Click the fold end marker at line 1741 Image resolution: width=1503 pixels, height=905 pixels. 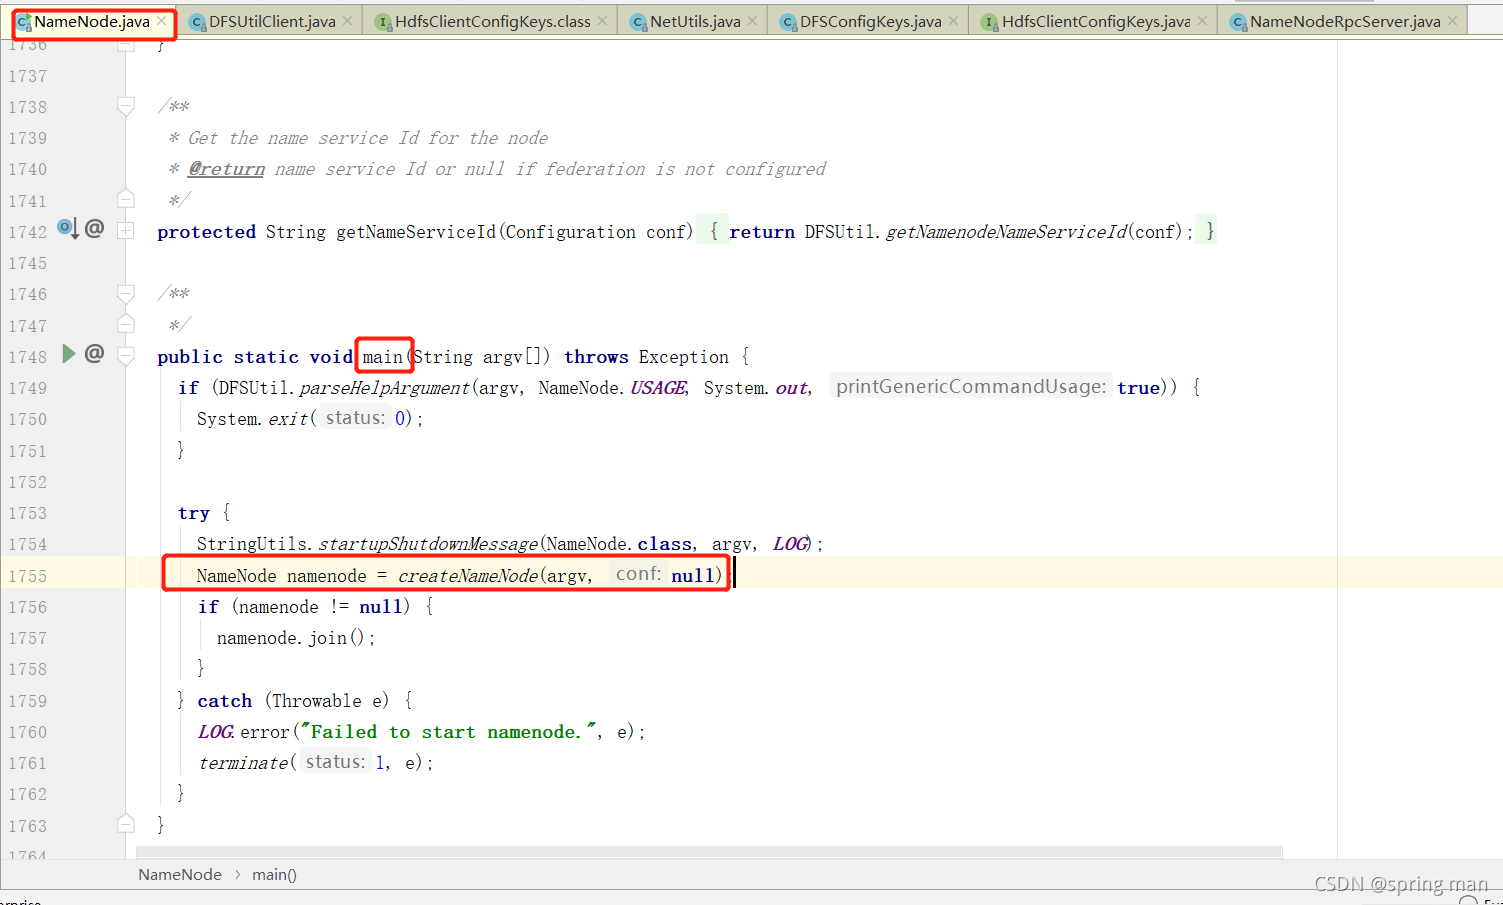coord(126,198)
